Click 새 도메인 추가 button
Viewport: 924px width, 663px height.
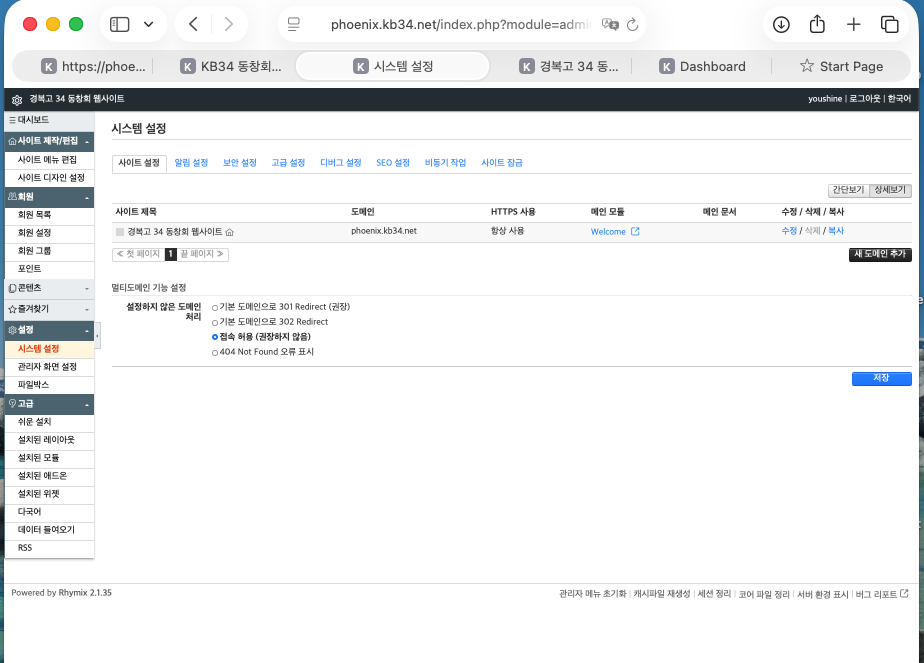[880, 254]
